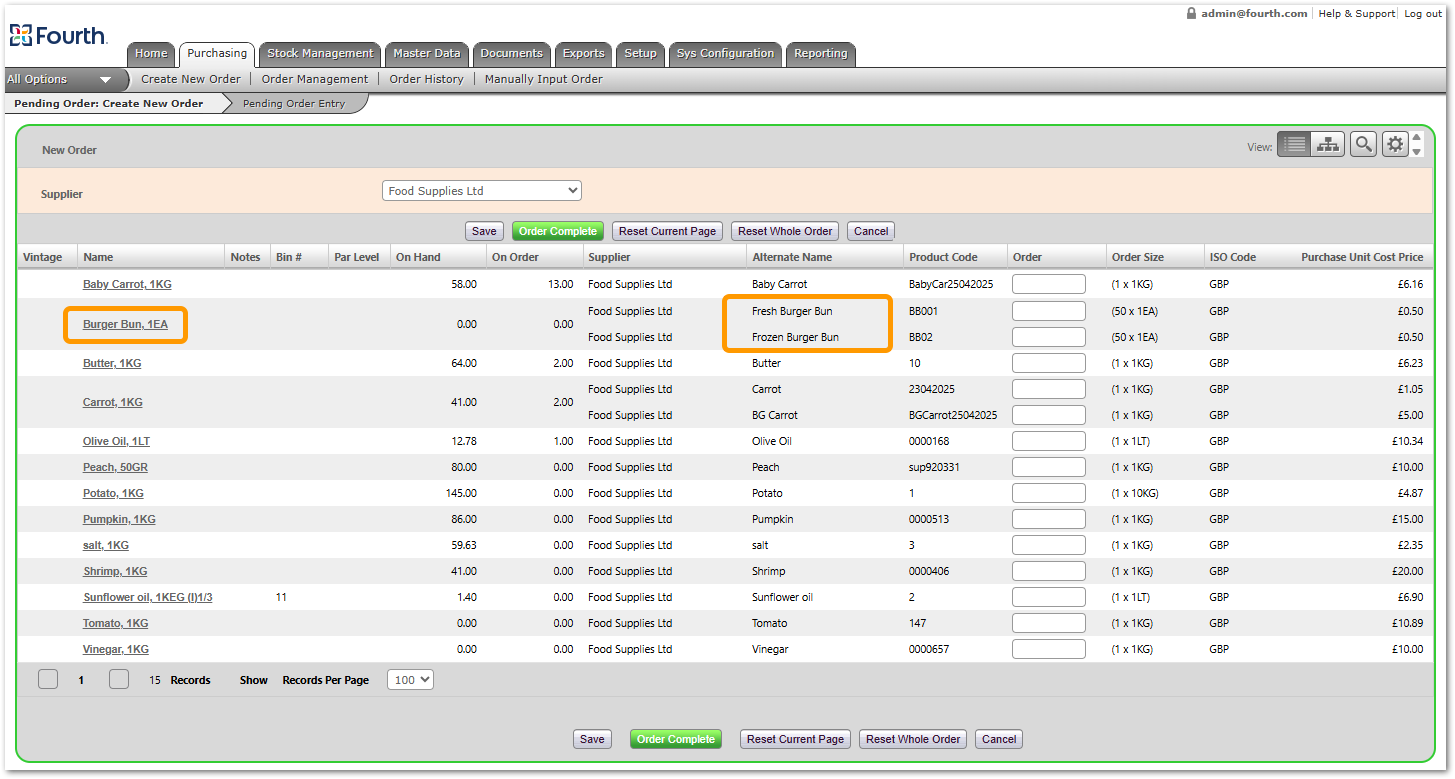Click top Reset Whole Order button
Viewport: 1455px width, 779px height.
785,231
